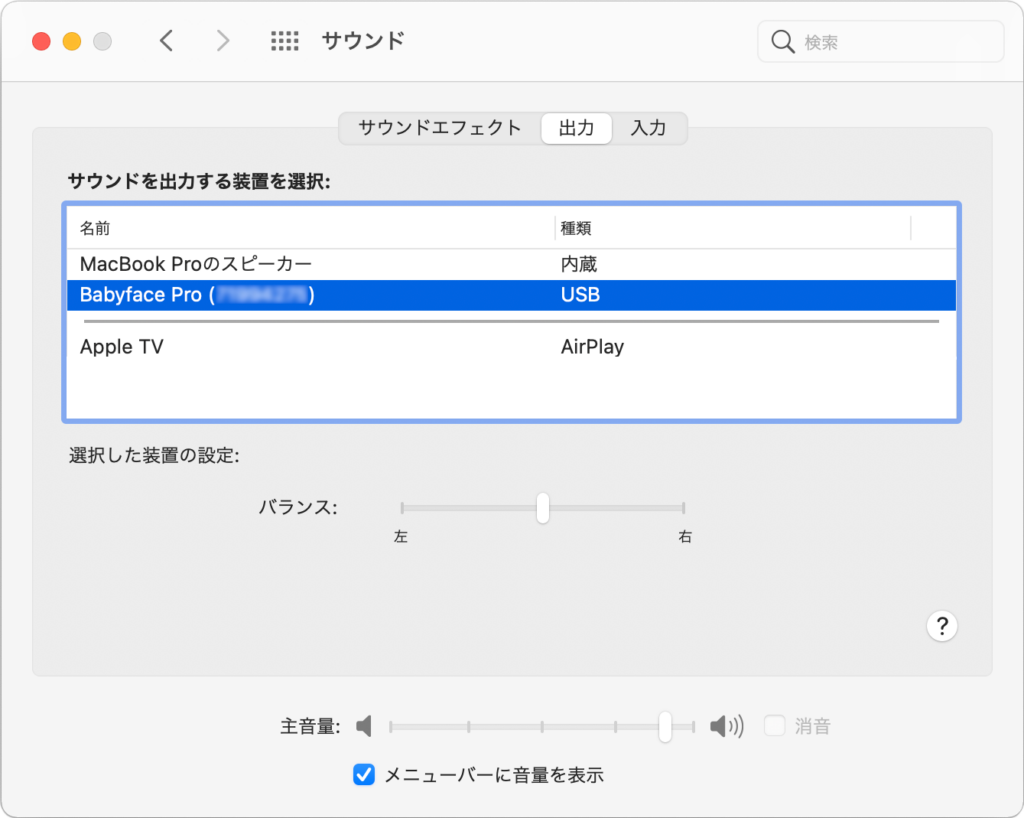Select Apple TV AirPlay device

click(x=122, y=347)
